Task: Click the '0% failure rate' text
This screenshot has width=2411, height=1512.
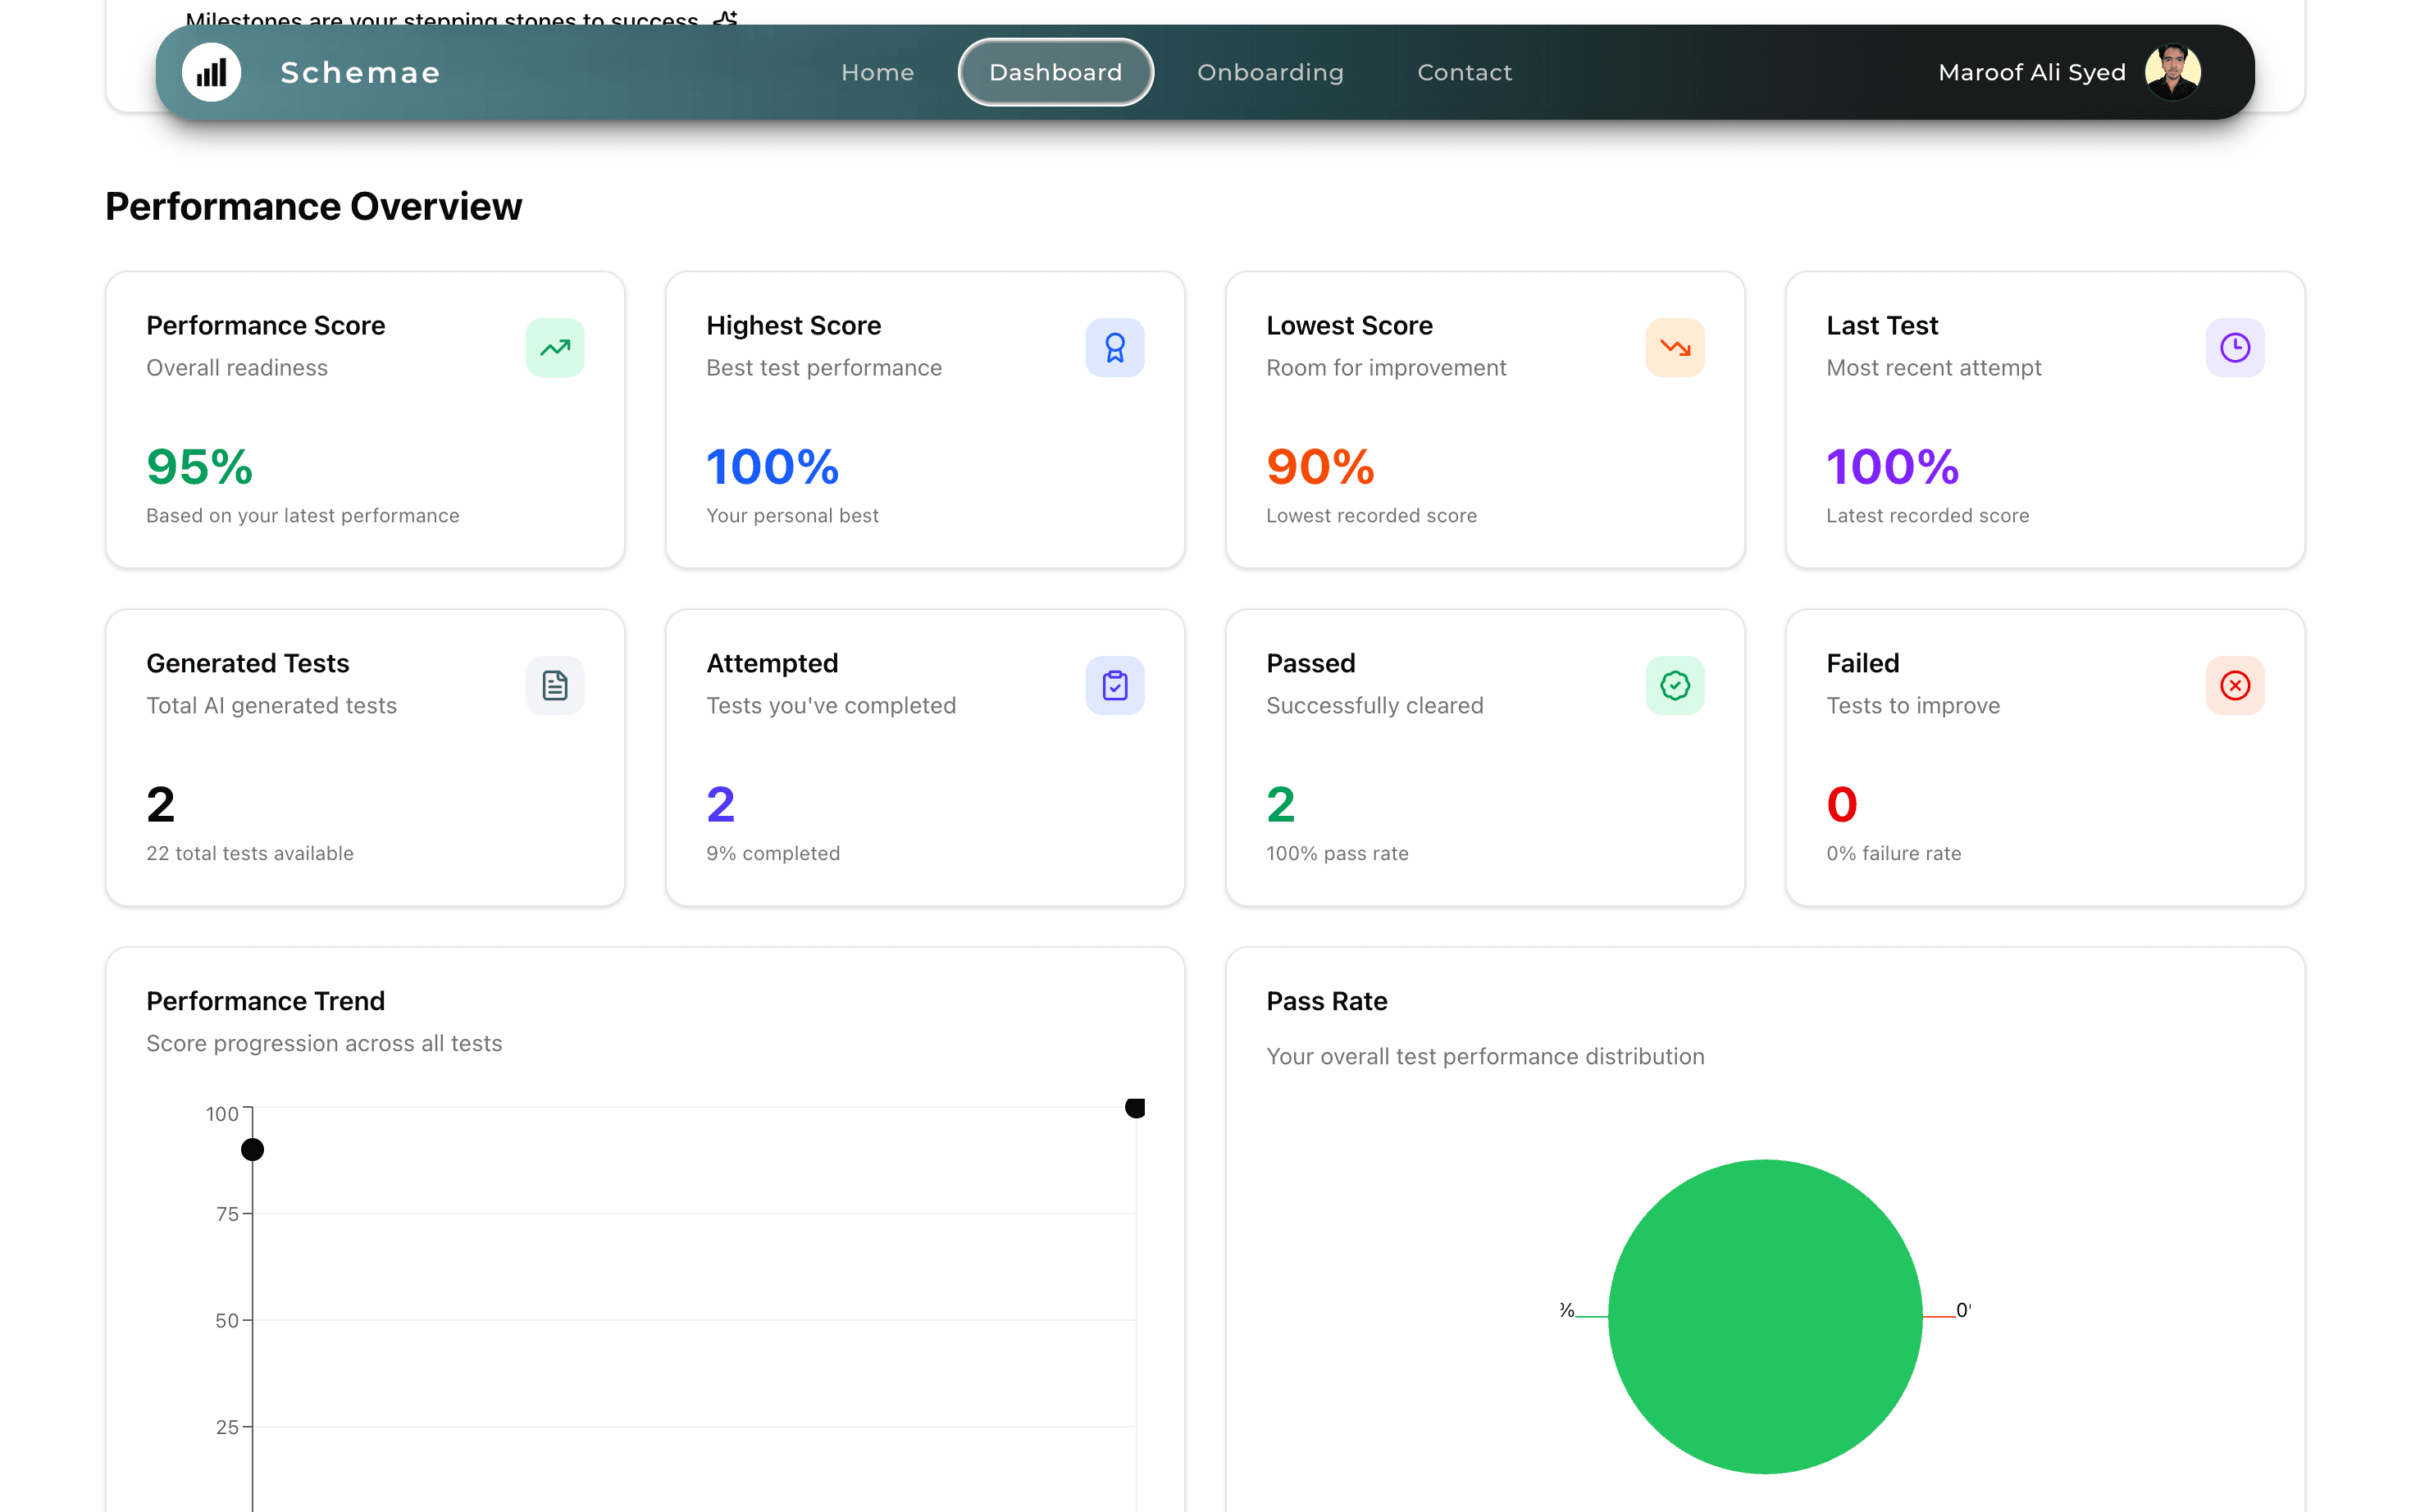Action: pyautogui.click(x=1893, y=853)
